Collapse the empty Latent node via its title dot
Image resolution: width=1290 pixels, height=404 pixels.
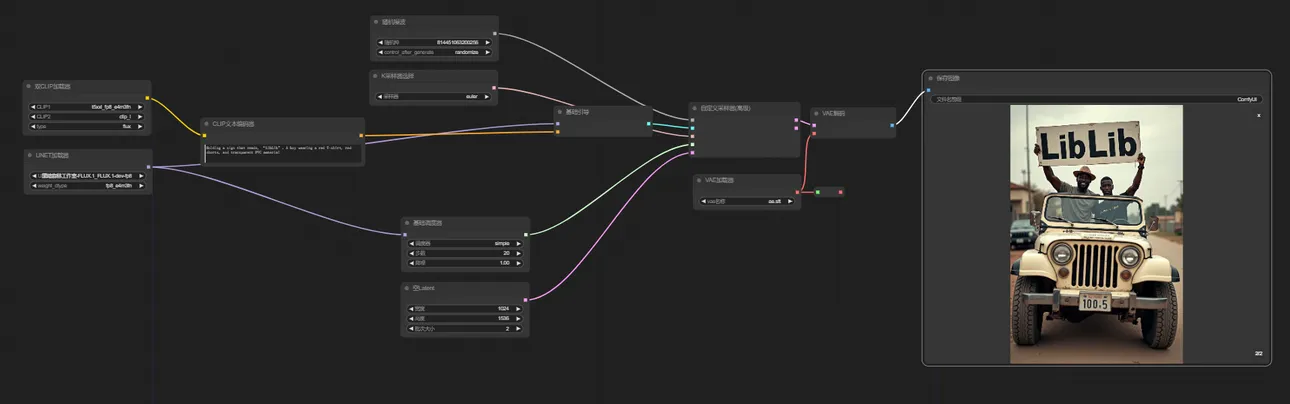(408, 288)
